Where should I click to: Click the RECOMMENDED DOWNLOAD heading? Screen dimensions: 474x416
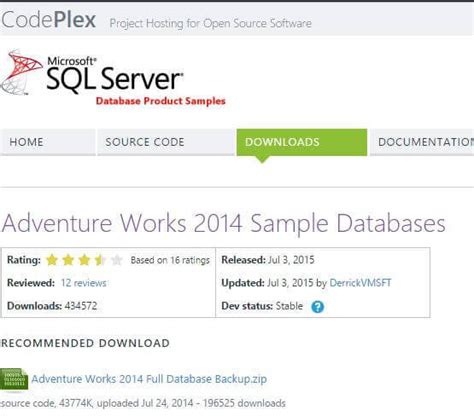[85, 343]
